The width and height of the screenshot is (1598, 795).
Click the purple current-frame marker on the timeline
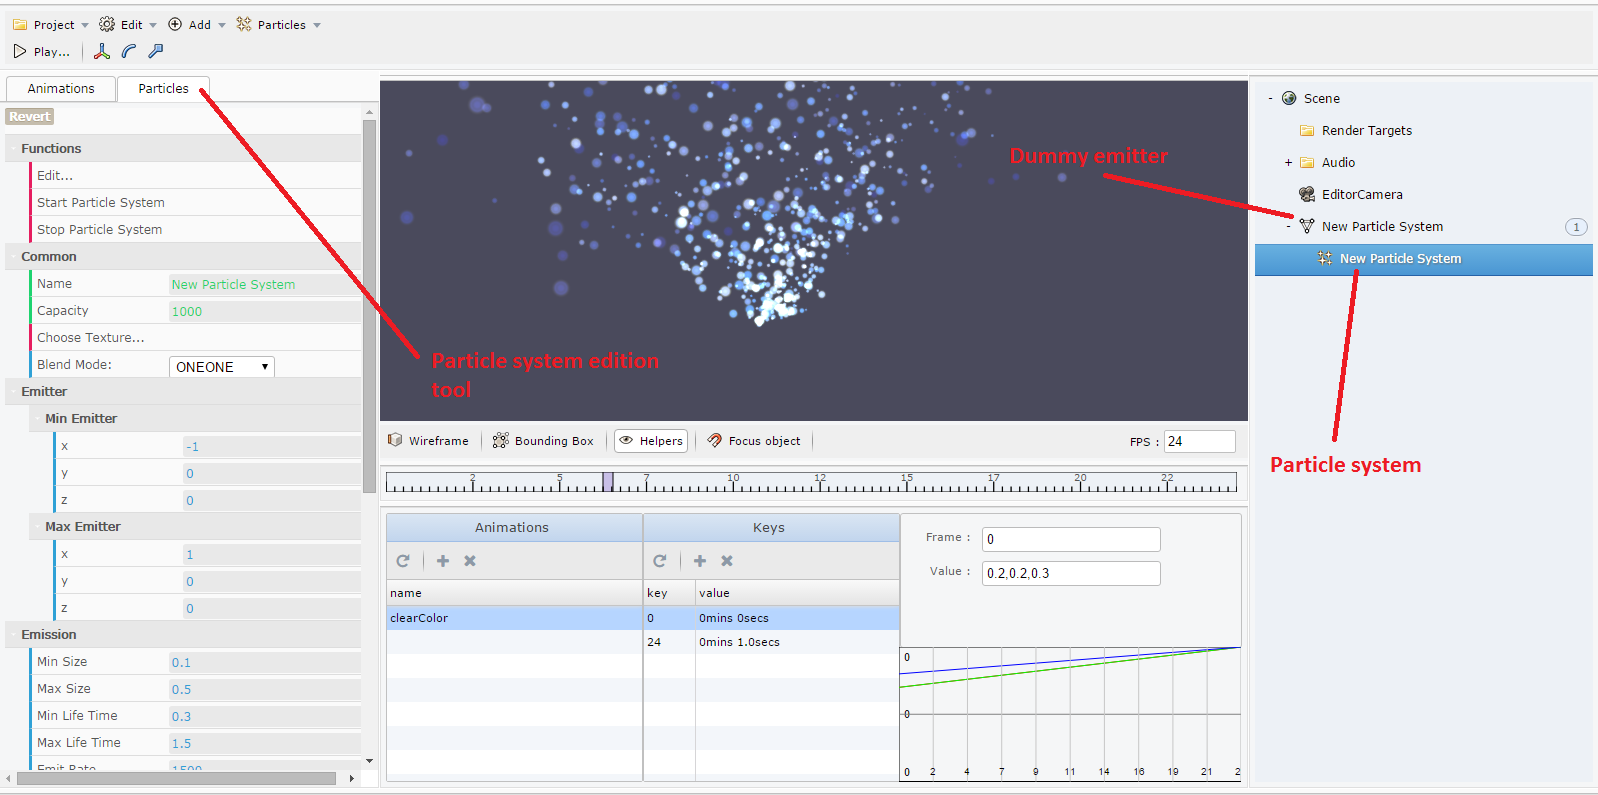point(608,482)
